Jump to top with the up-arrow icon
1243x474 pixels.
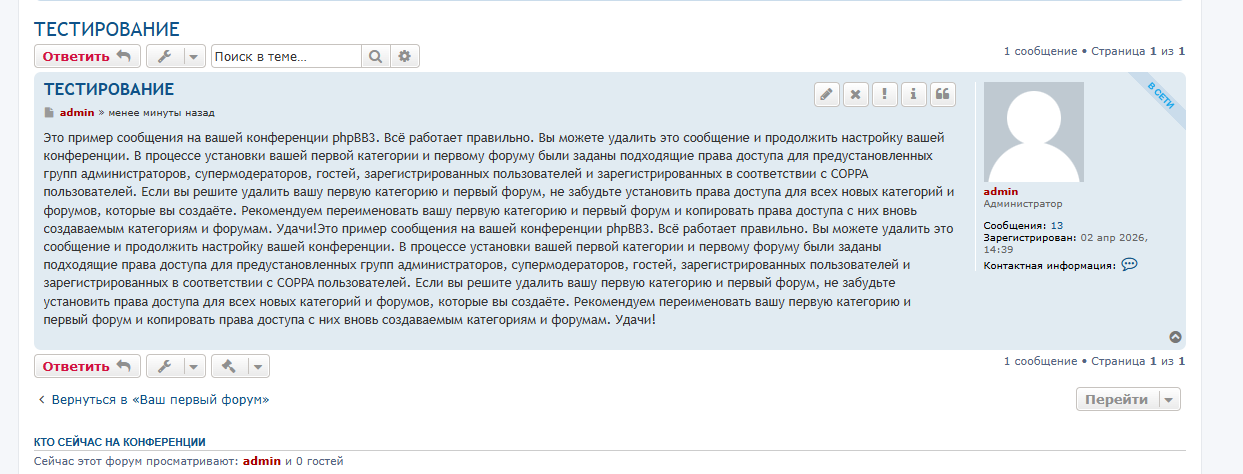(1176, 337)
